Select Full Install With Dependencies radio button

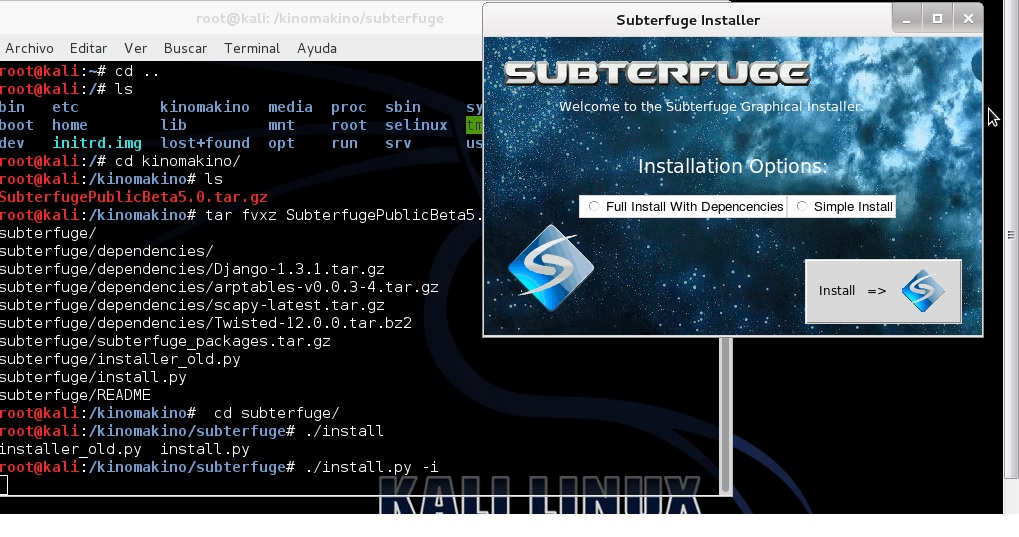click(594, 207)
